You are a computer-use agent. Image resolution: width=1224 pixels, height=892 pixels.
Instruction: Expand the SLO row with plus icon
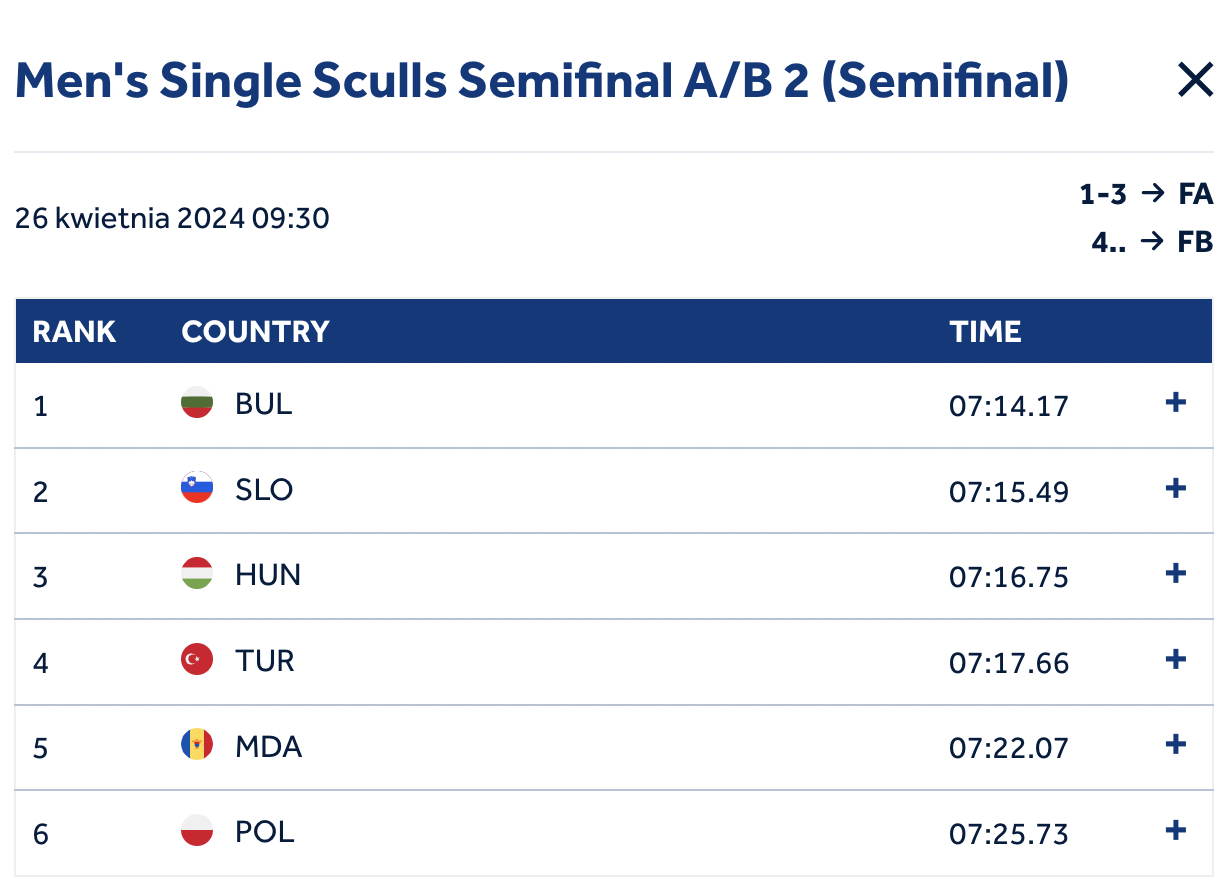coord(1176,489)
